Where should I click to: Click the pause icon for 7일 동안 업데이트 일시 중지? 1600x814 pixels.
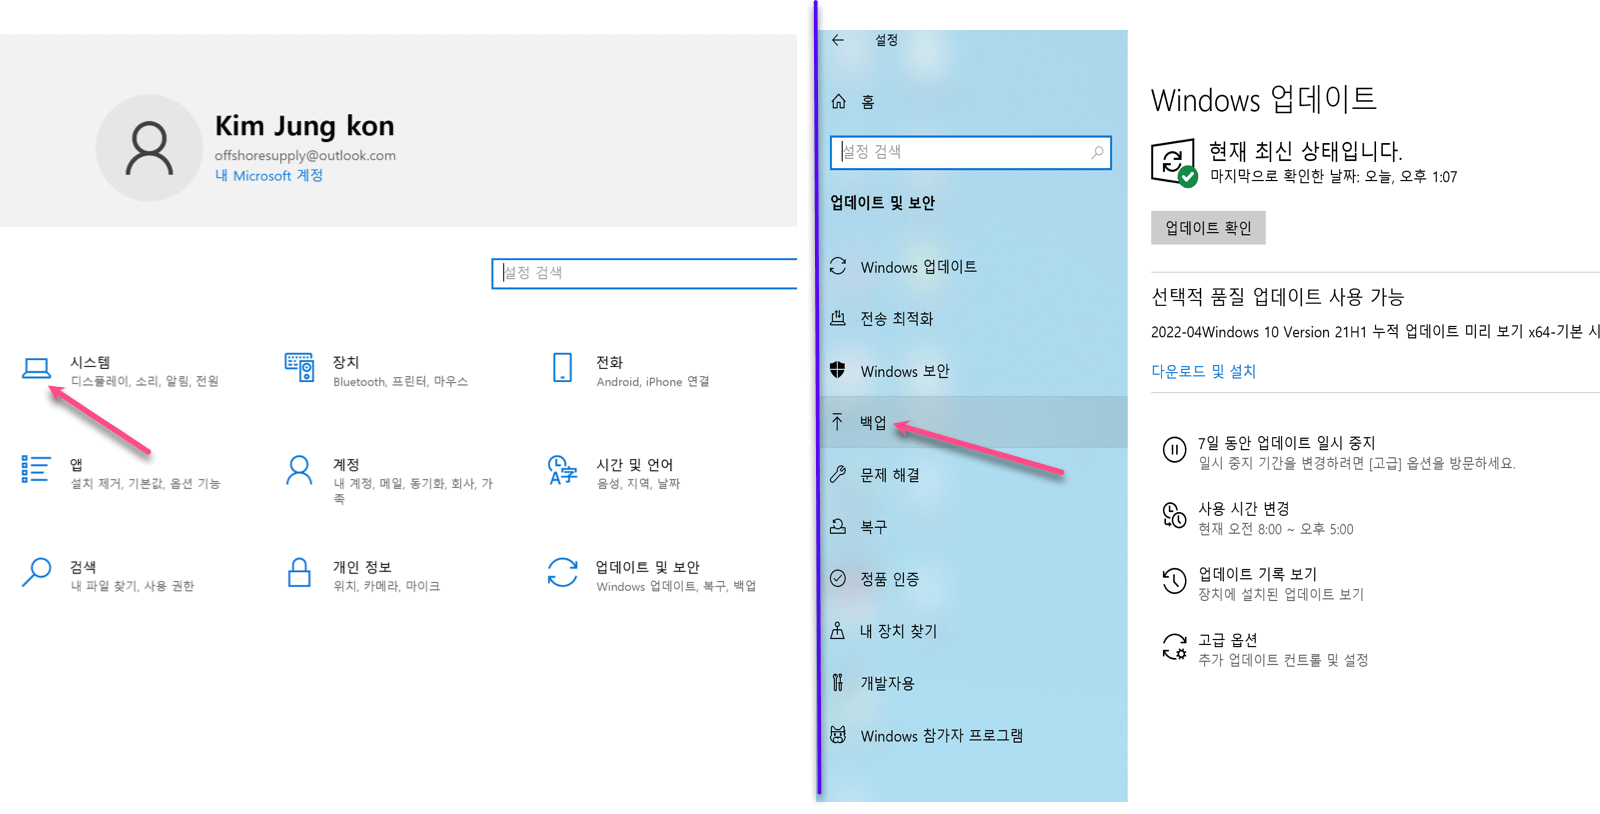(1174, 450)
